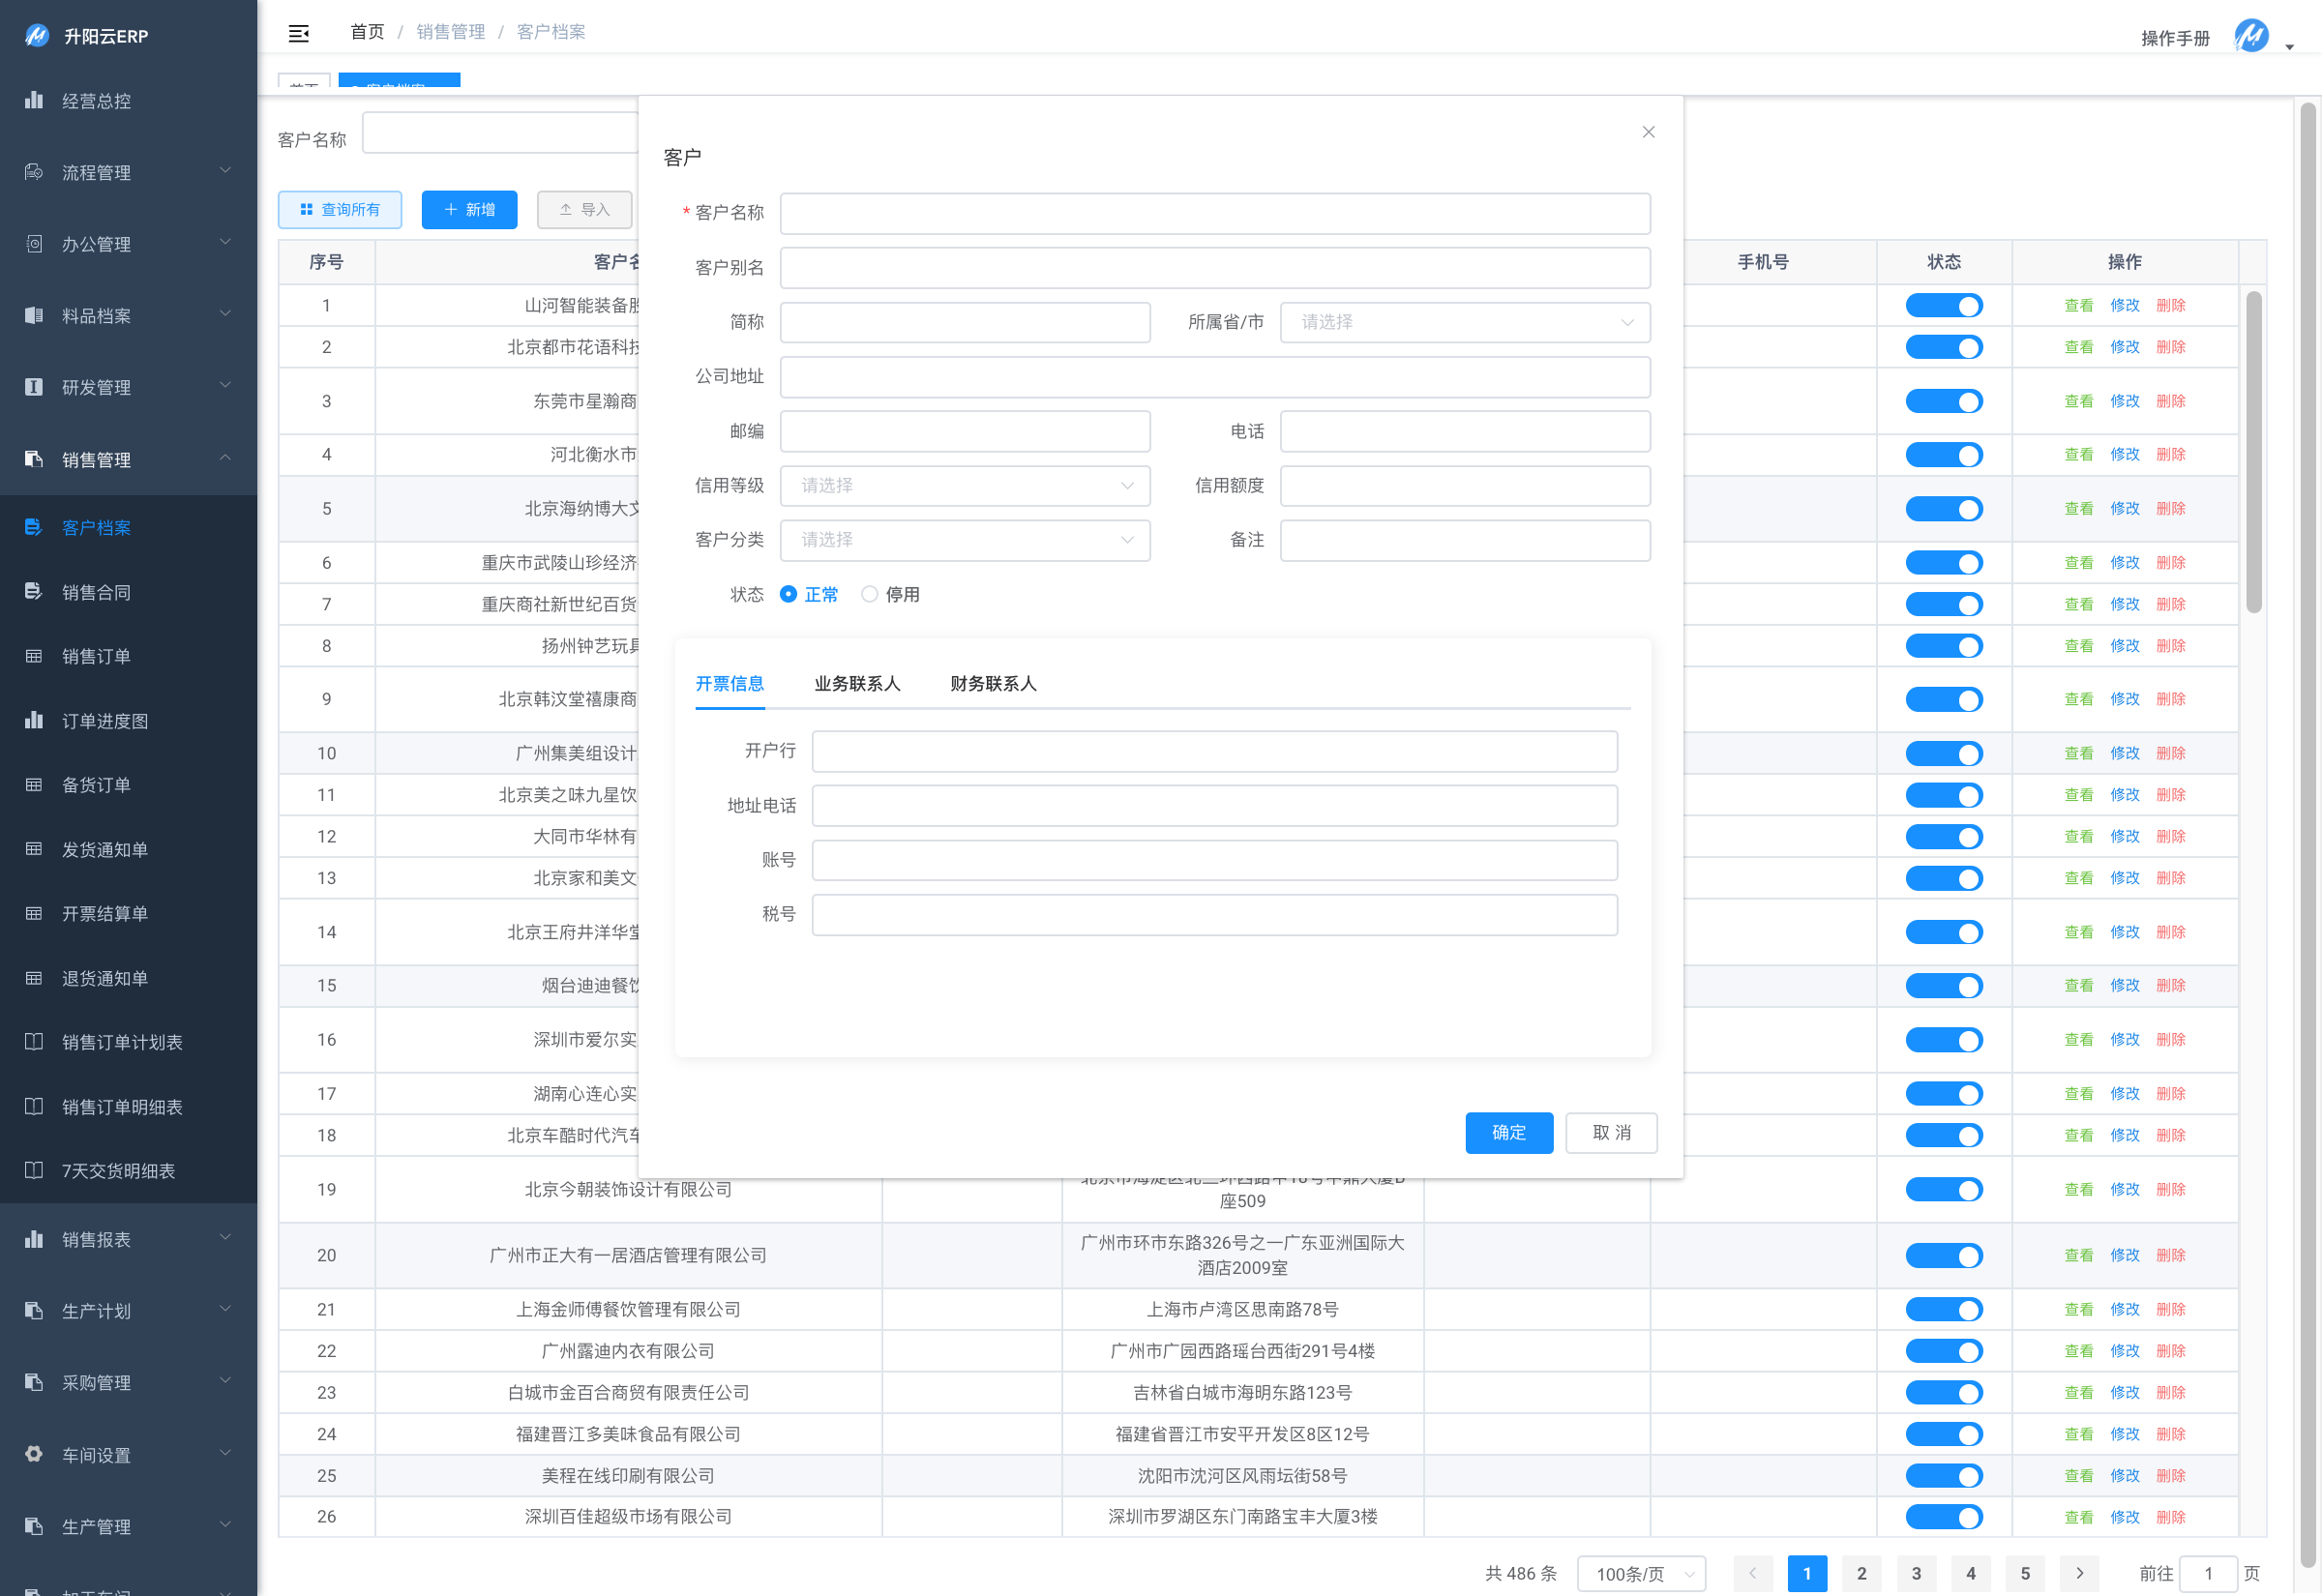Click the 确定 confirm button

pyautogui.click(x=1508, y=1132)
